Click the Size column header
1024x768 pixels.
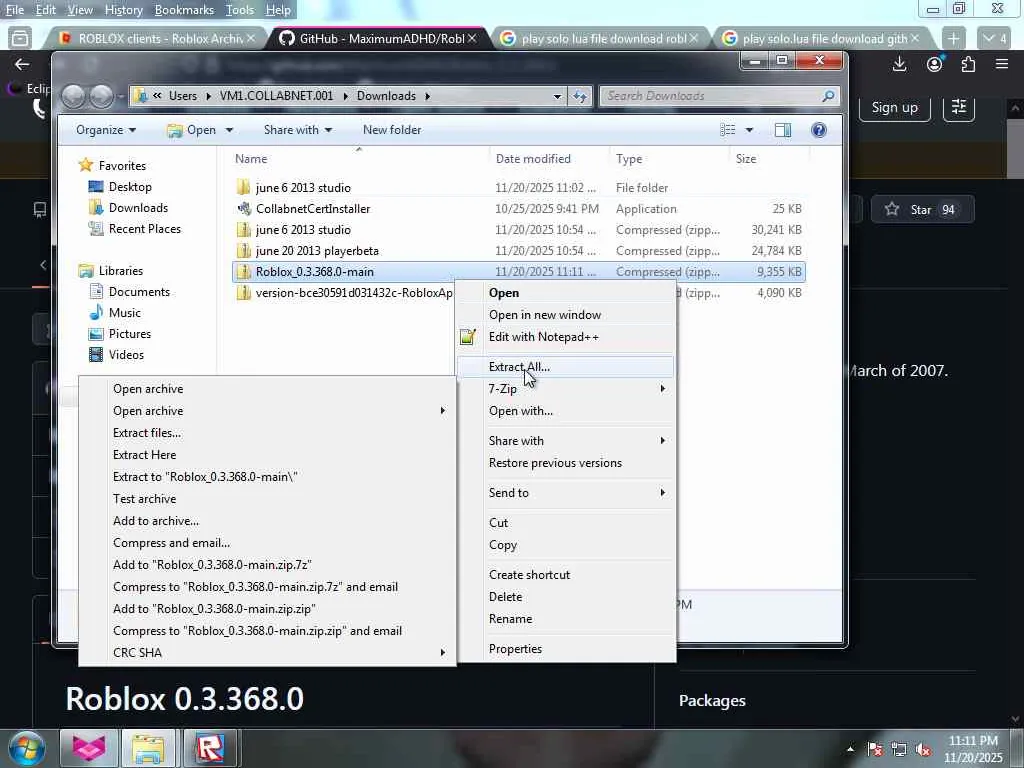point(767,159)
